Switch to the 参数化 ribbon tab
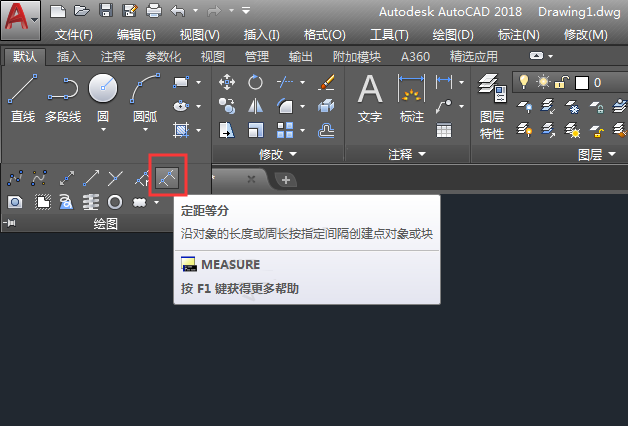 (163, 56)
